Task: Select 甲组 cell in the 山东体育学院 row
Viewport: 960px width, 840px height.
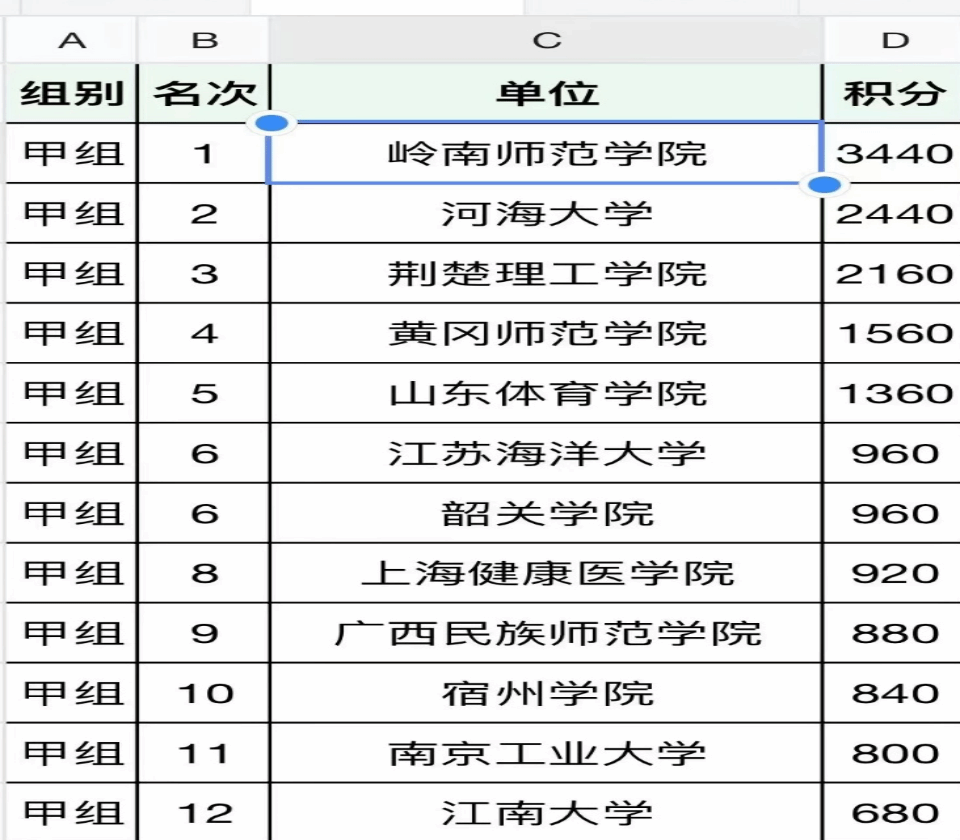Action: coord(72,393)
